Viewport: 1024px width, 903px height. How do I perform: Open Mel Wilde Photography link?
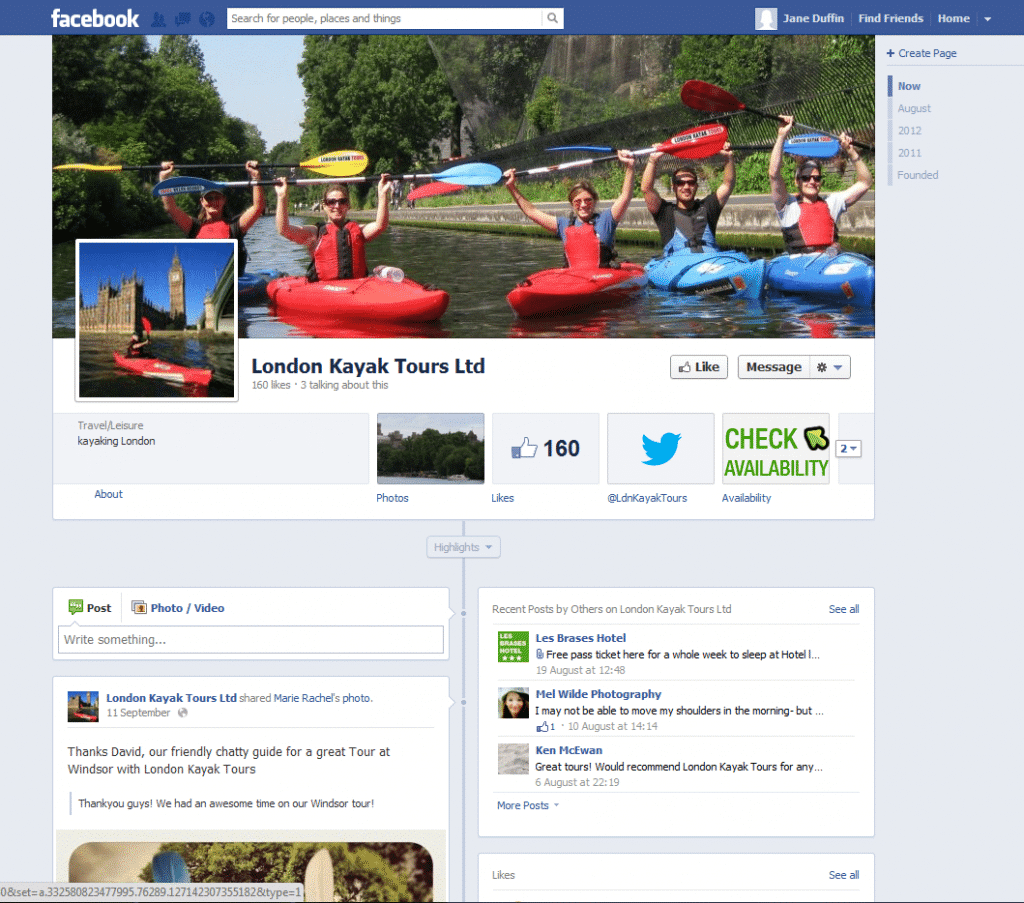click(598, 694)
